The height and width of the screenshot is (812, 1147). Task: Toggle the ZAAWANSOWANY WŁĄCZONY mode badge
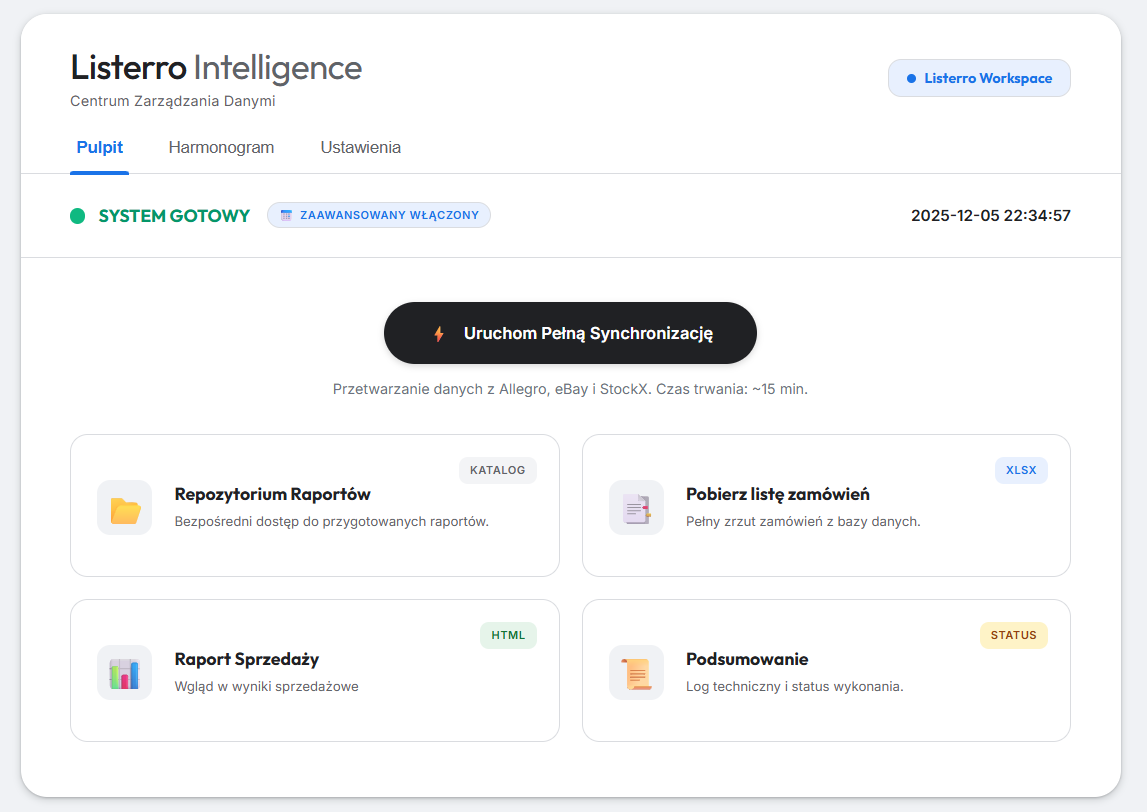(x=379, y=214)
